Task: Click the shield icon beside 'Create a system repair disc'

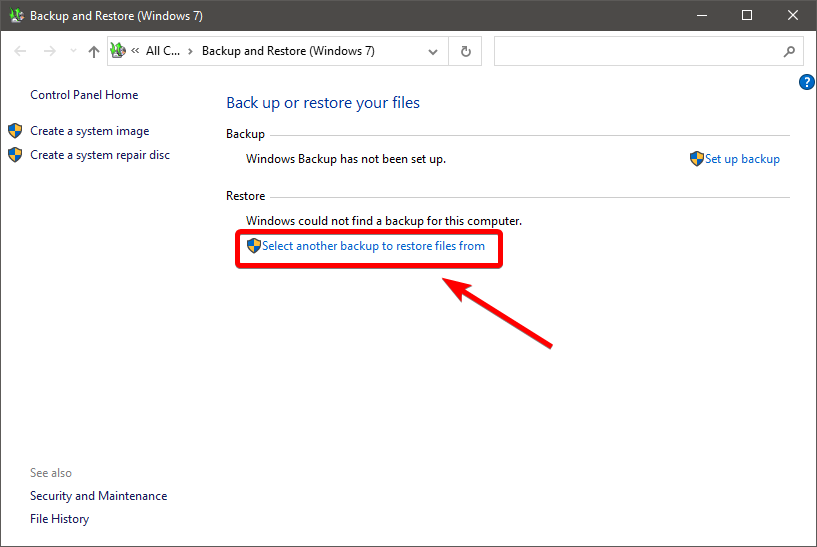Action: [x=15, y=155]
